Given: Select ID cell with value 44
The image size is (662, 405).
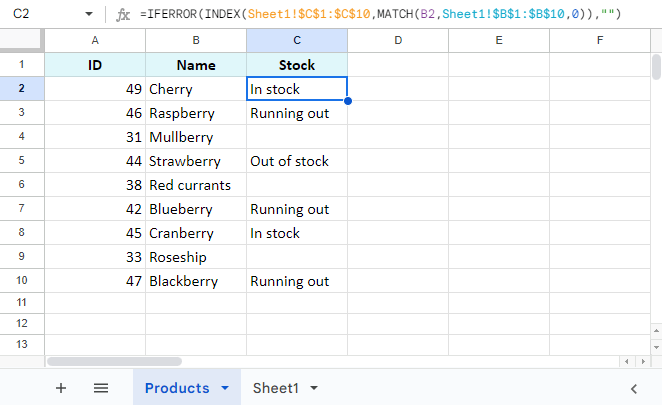Looking at the screenshot, I should coord(95,161).
